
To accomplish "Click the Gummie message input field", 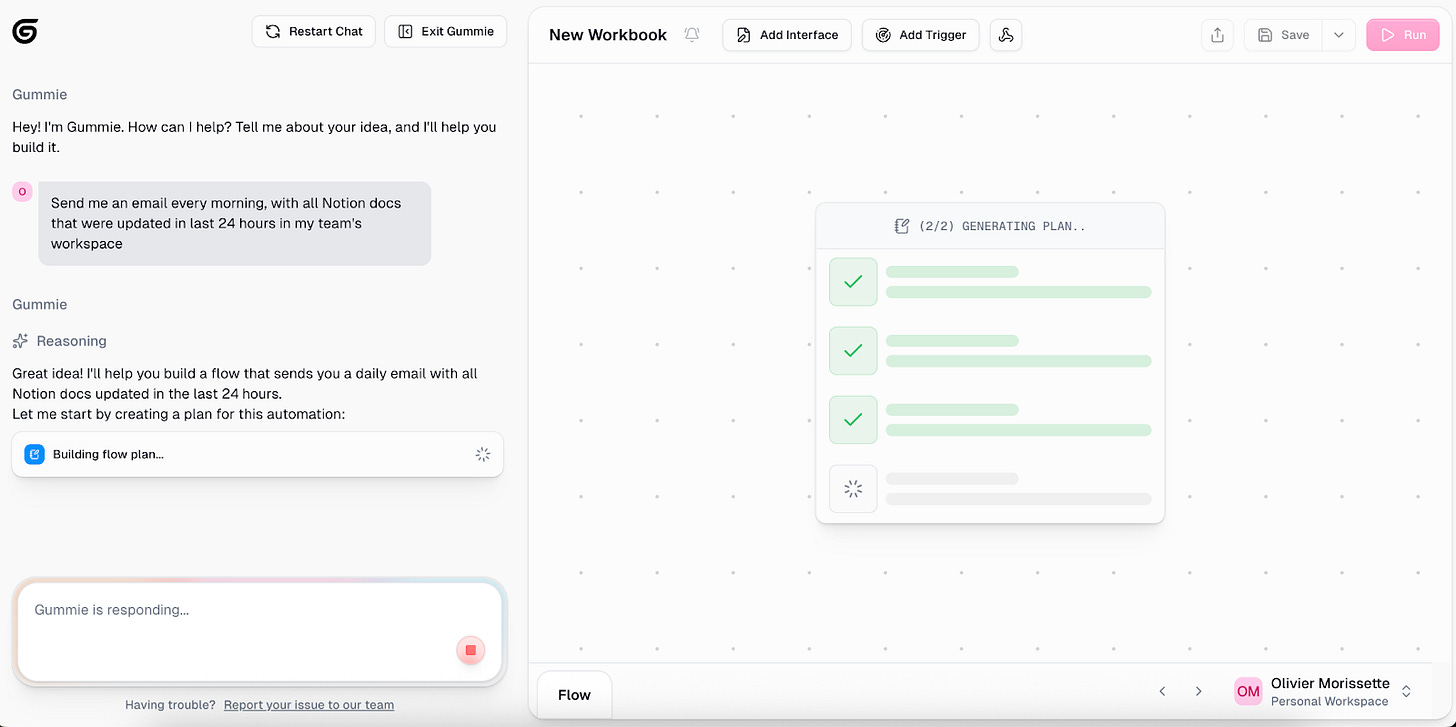I will 258,631.
